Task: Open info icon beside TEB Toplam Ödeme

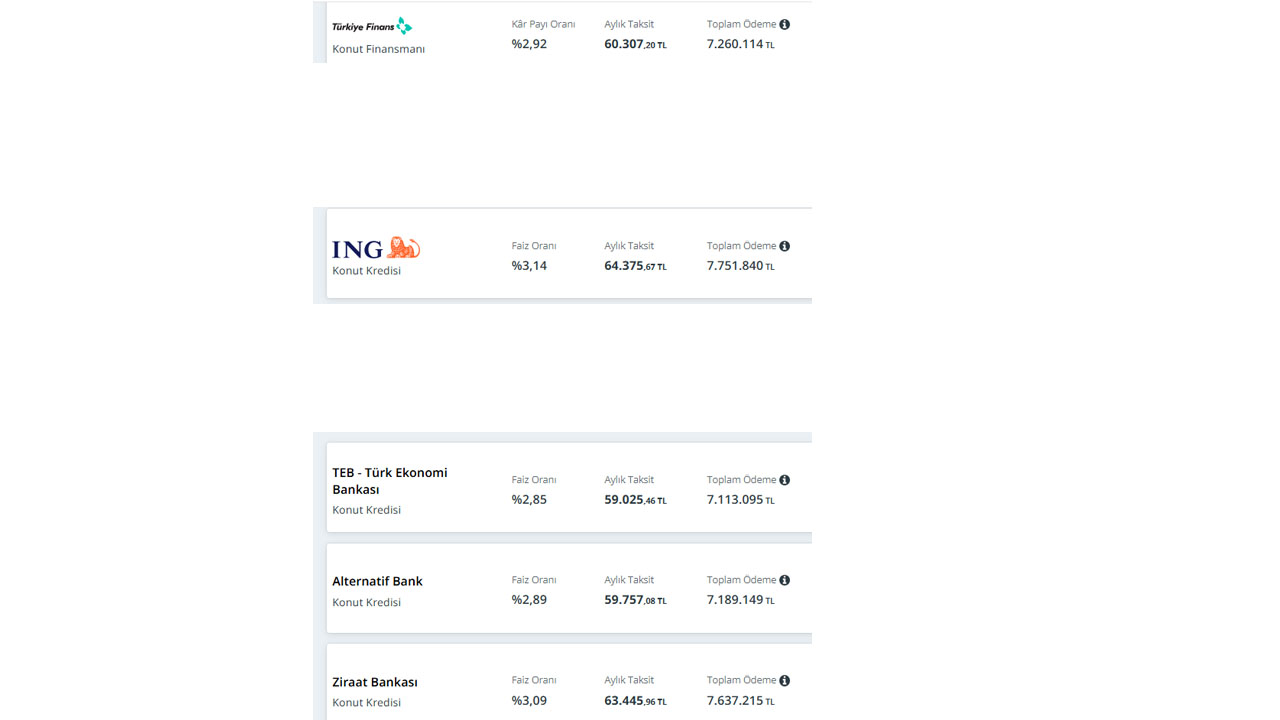Action: pyautogui.click(x=784, y=480)
